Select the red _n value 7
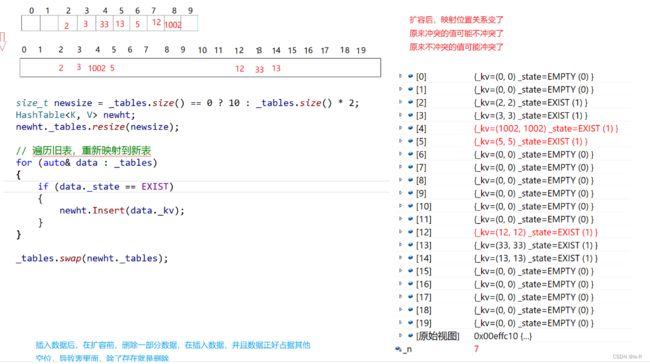The height and width of the screenshot is (364, 650). coord(476,349)
